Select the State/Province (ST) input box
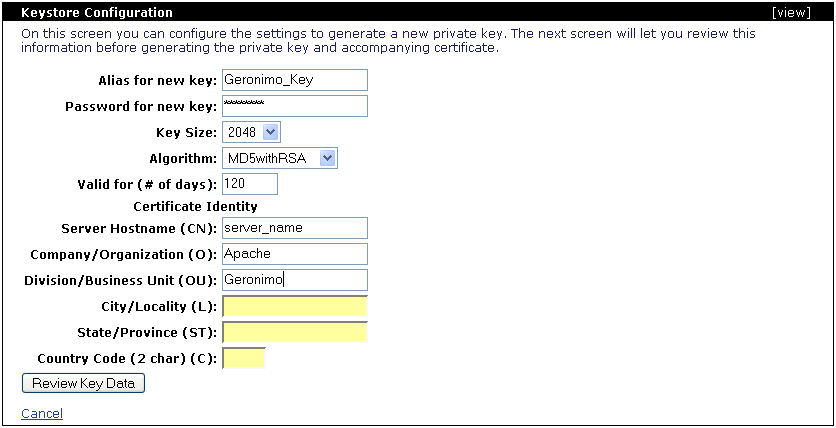The height and width of the screenshot is (428, 836). (294, 332)
